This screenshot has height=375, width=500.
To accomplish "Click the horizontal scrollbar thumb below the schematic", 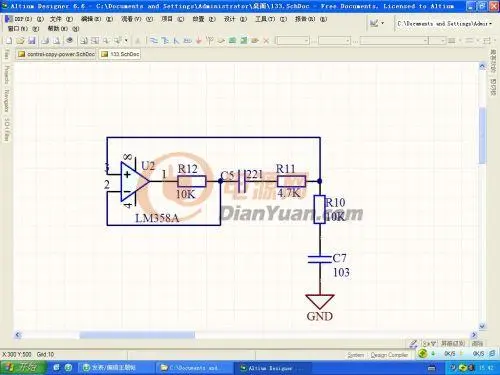I will (137, 335).
